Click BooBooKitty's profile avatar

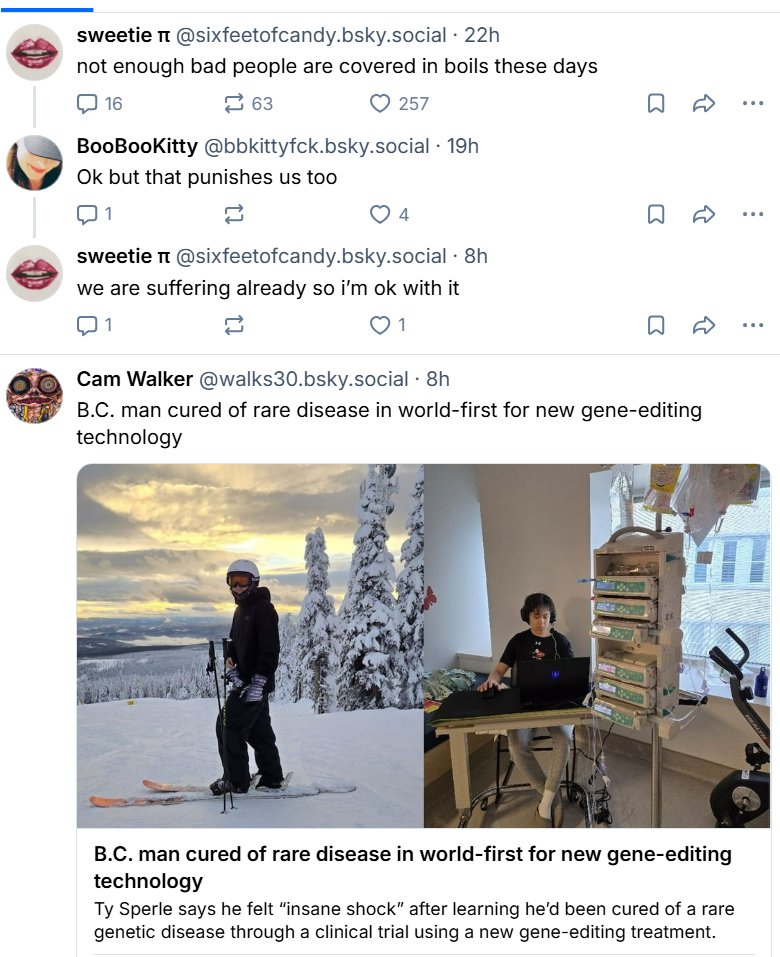[x=35, y=163]
